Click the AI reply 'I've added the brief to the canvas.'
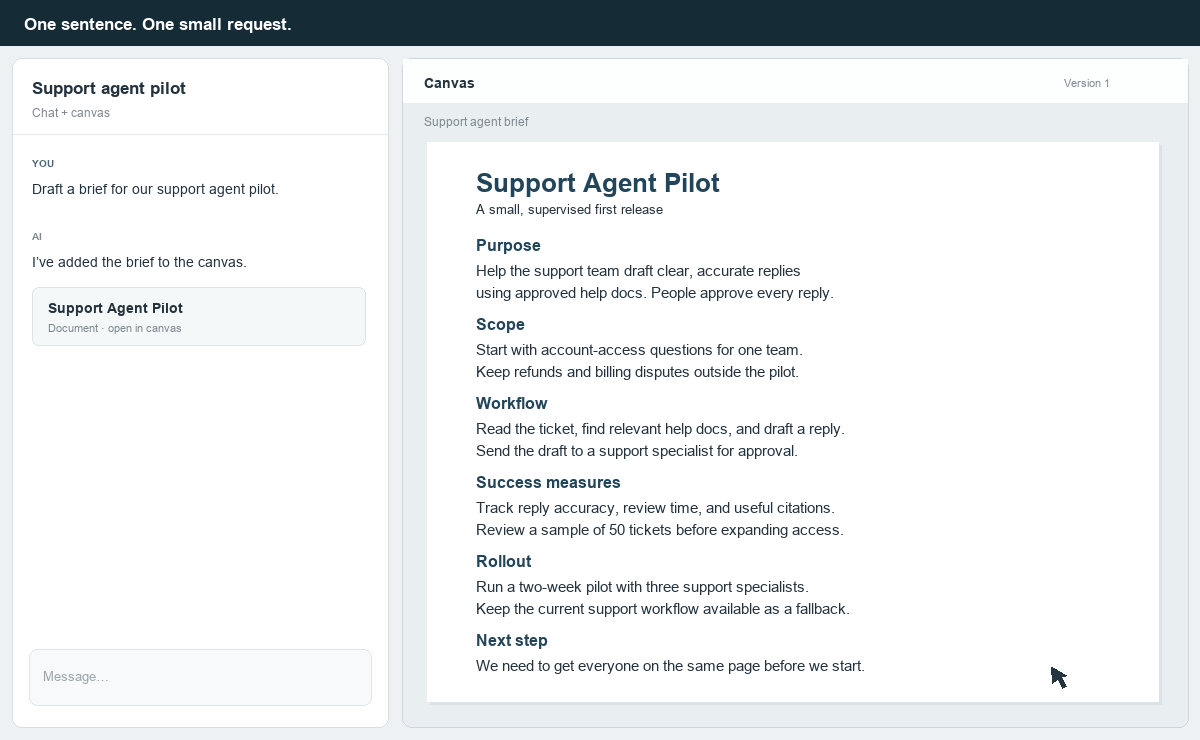Viewport: 1200px width, 740px height. [139, 262]
